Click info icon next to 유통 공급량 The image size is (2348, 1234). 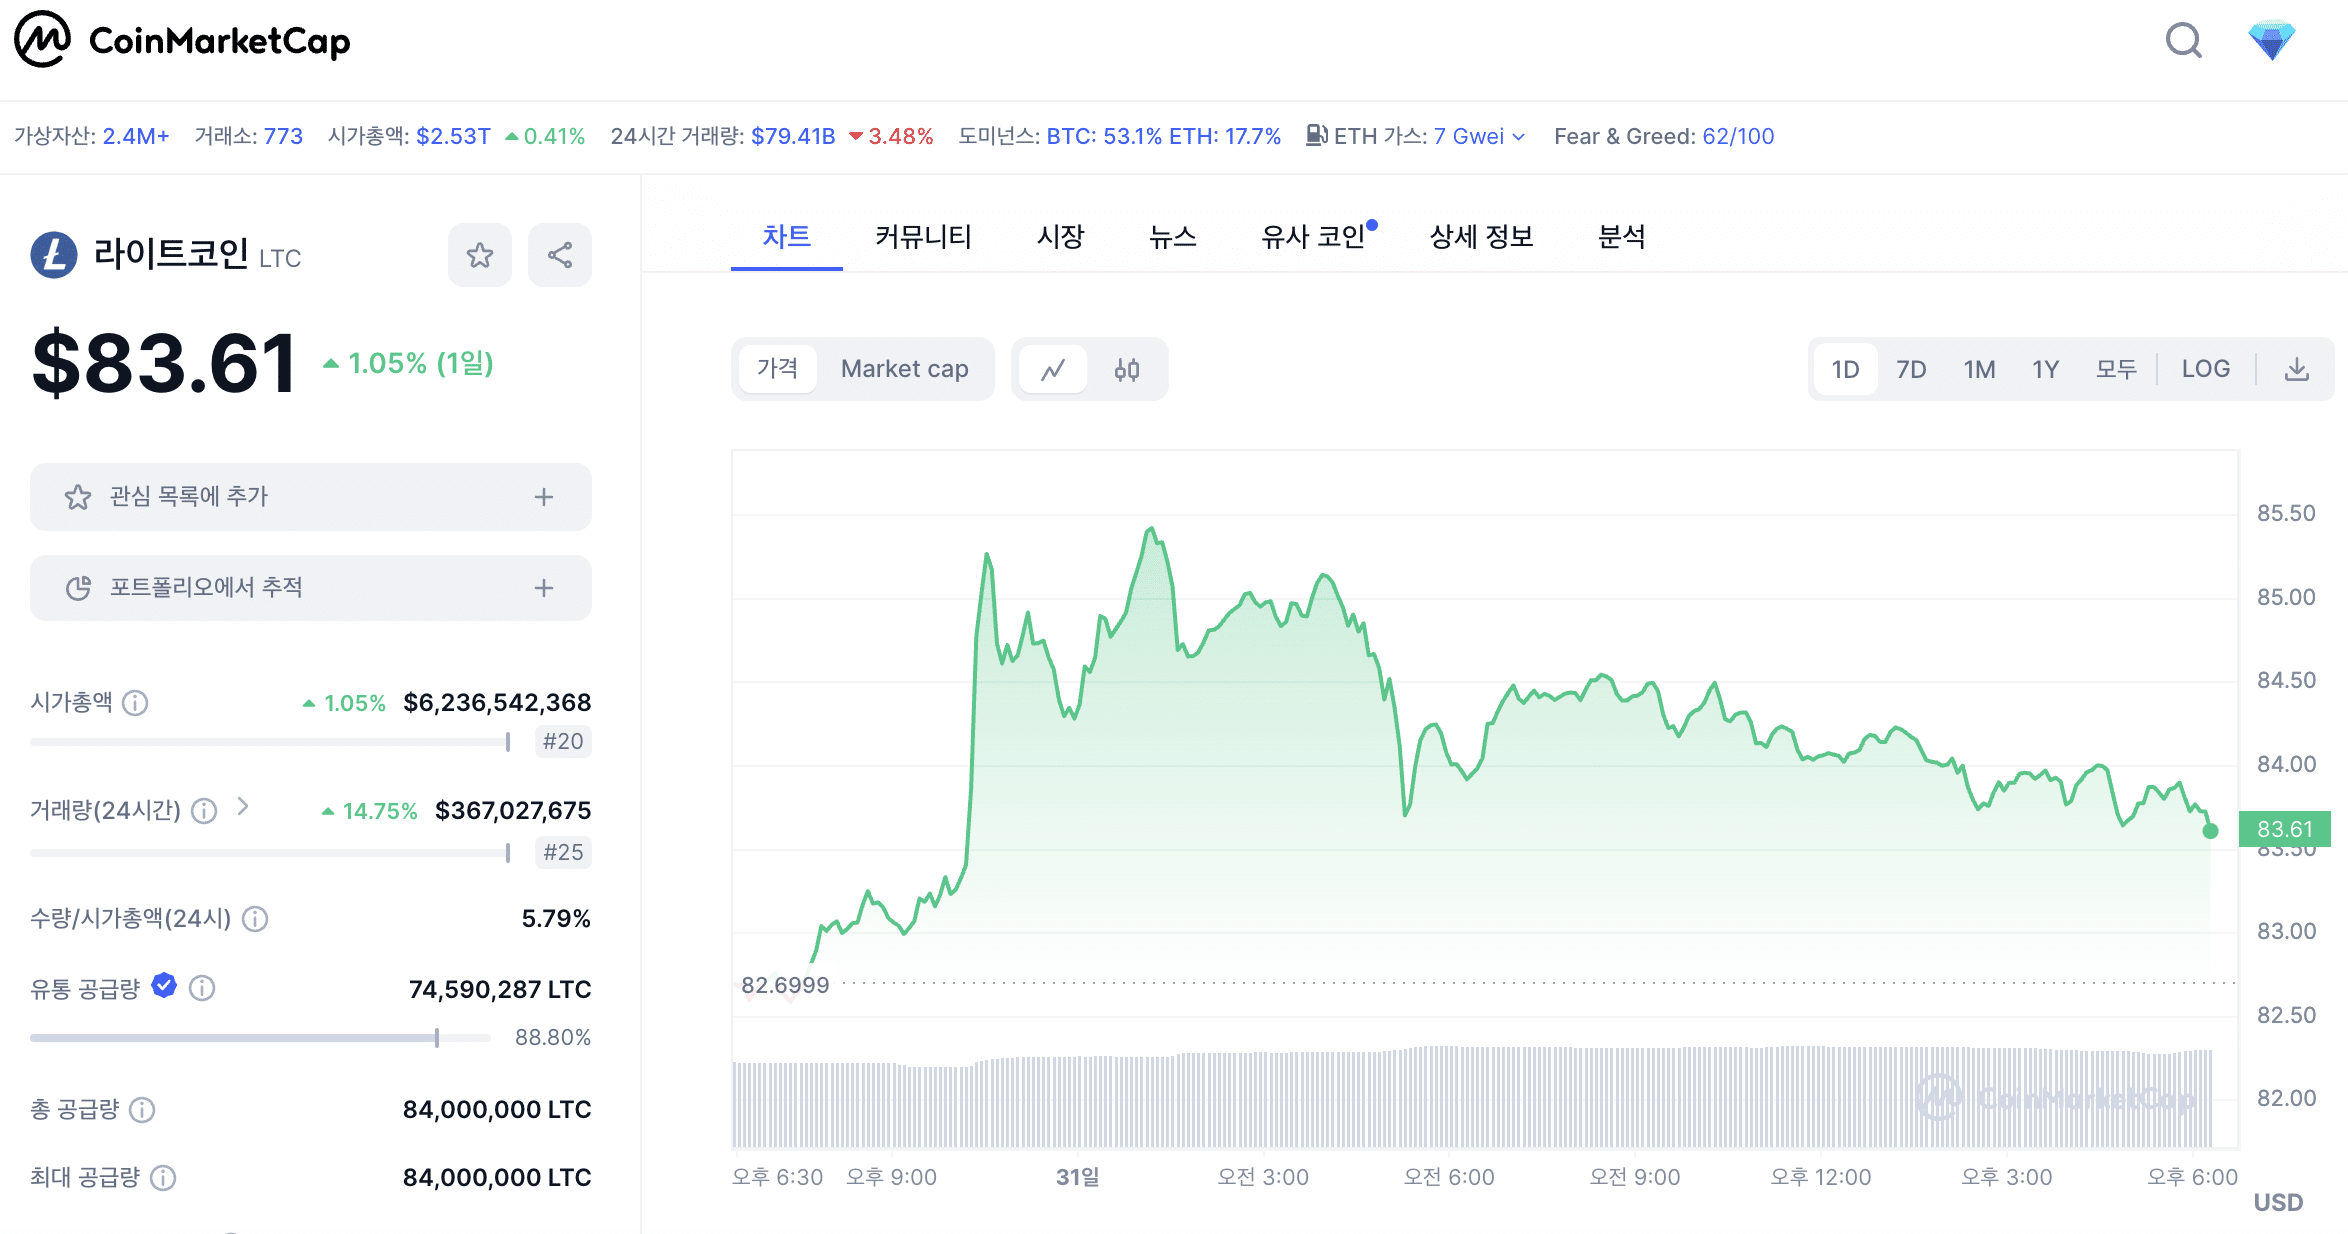coord(202,988)
